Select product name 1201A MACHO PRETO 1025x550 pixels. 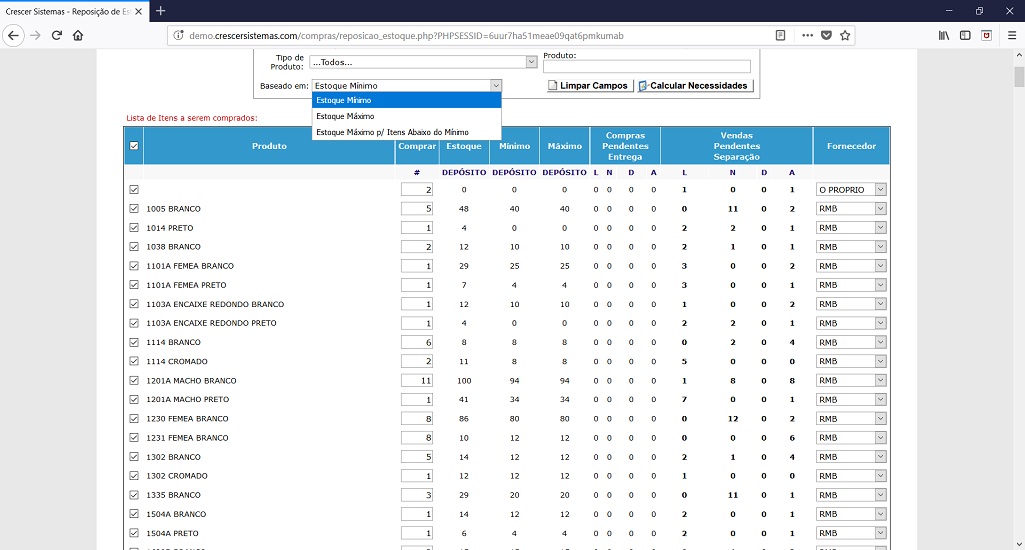(x=188, y=400)
